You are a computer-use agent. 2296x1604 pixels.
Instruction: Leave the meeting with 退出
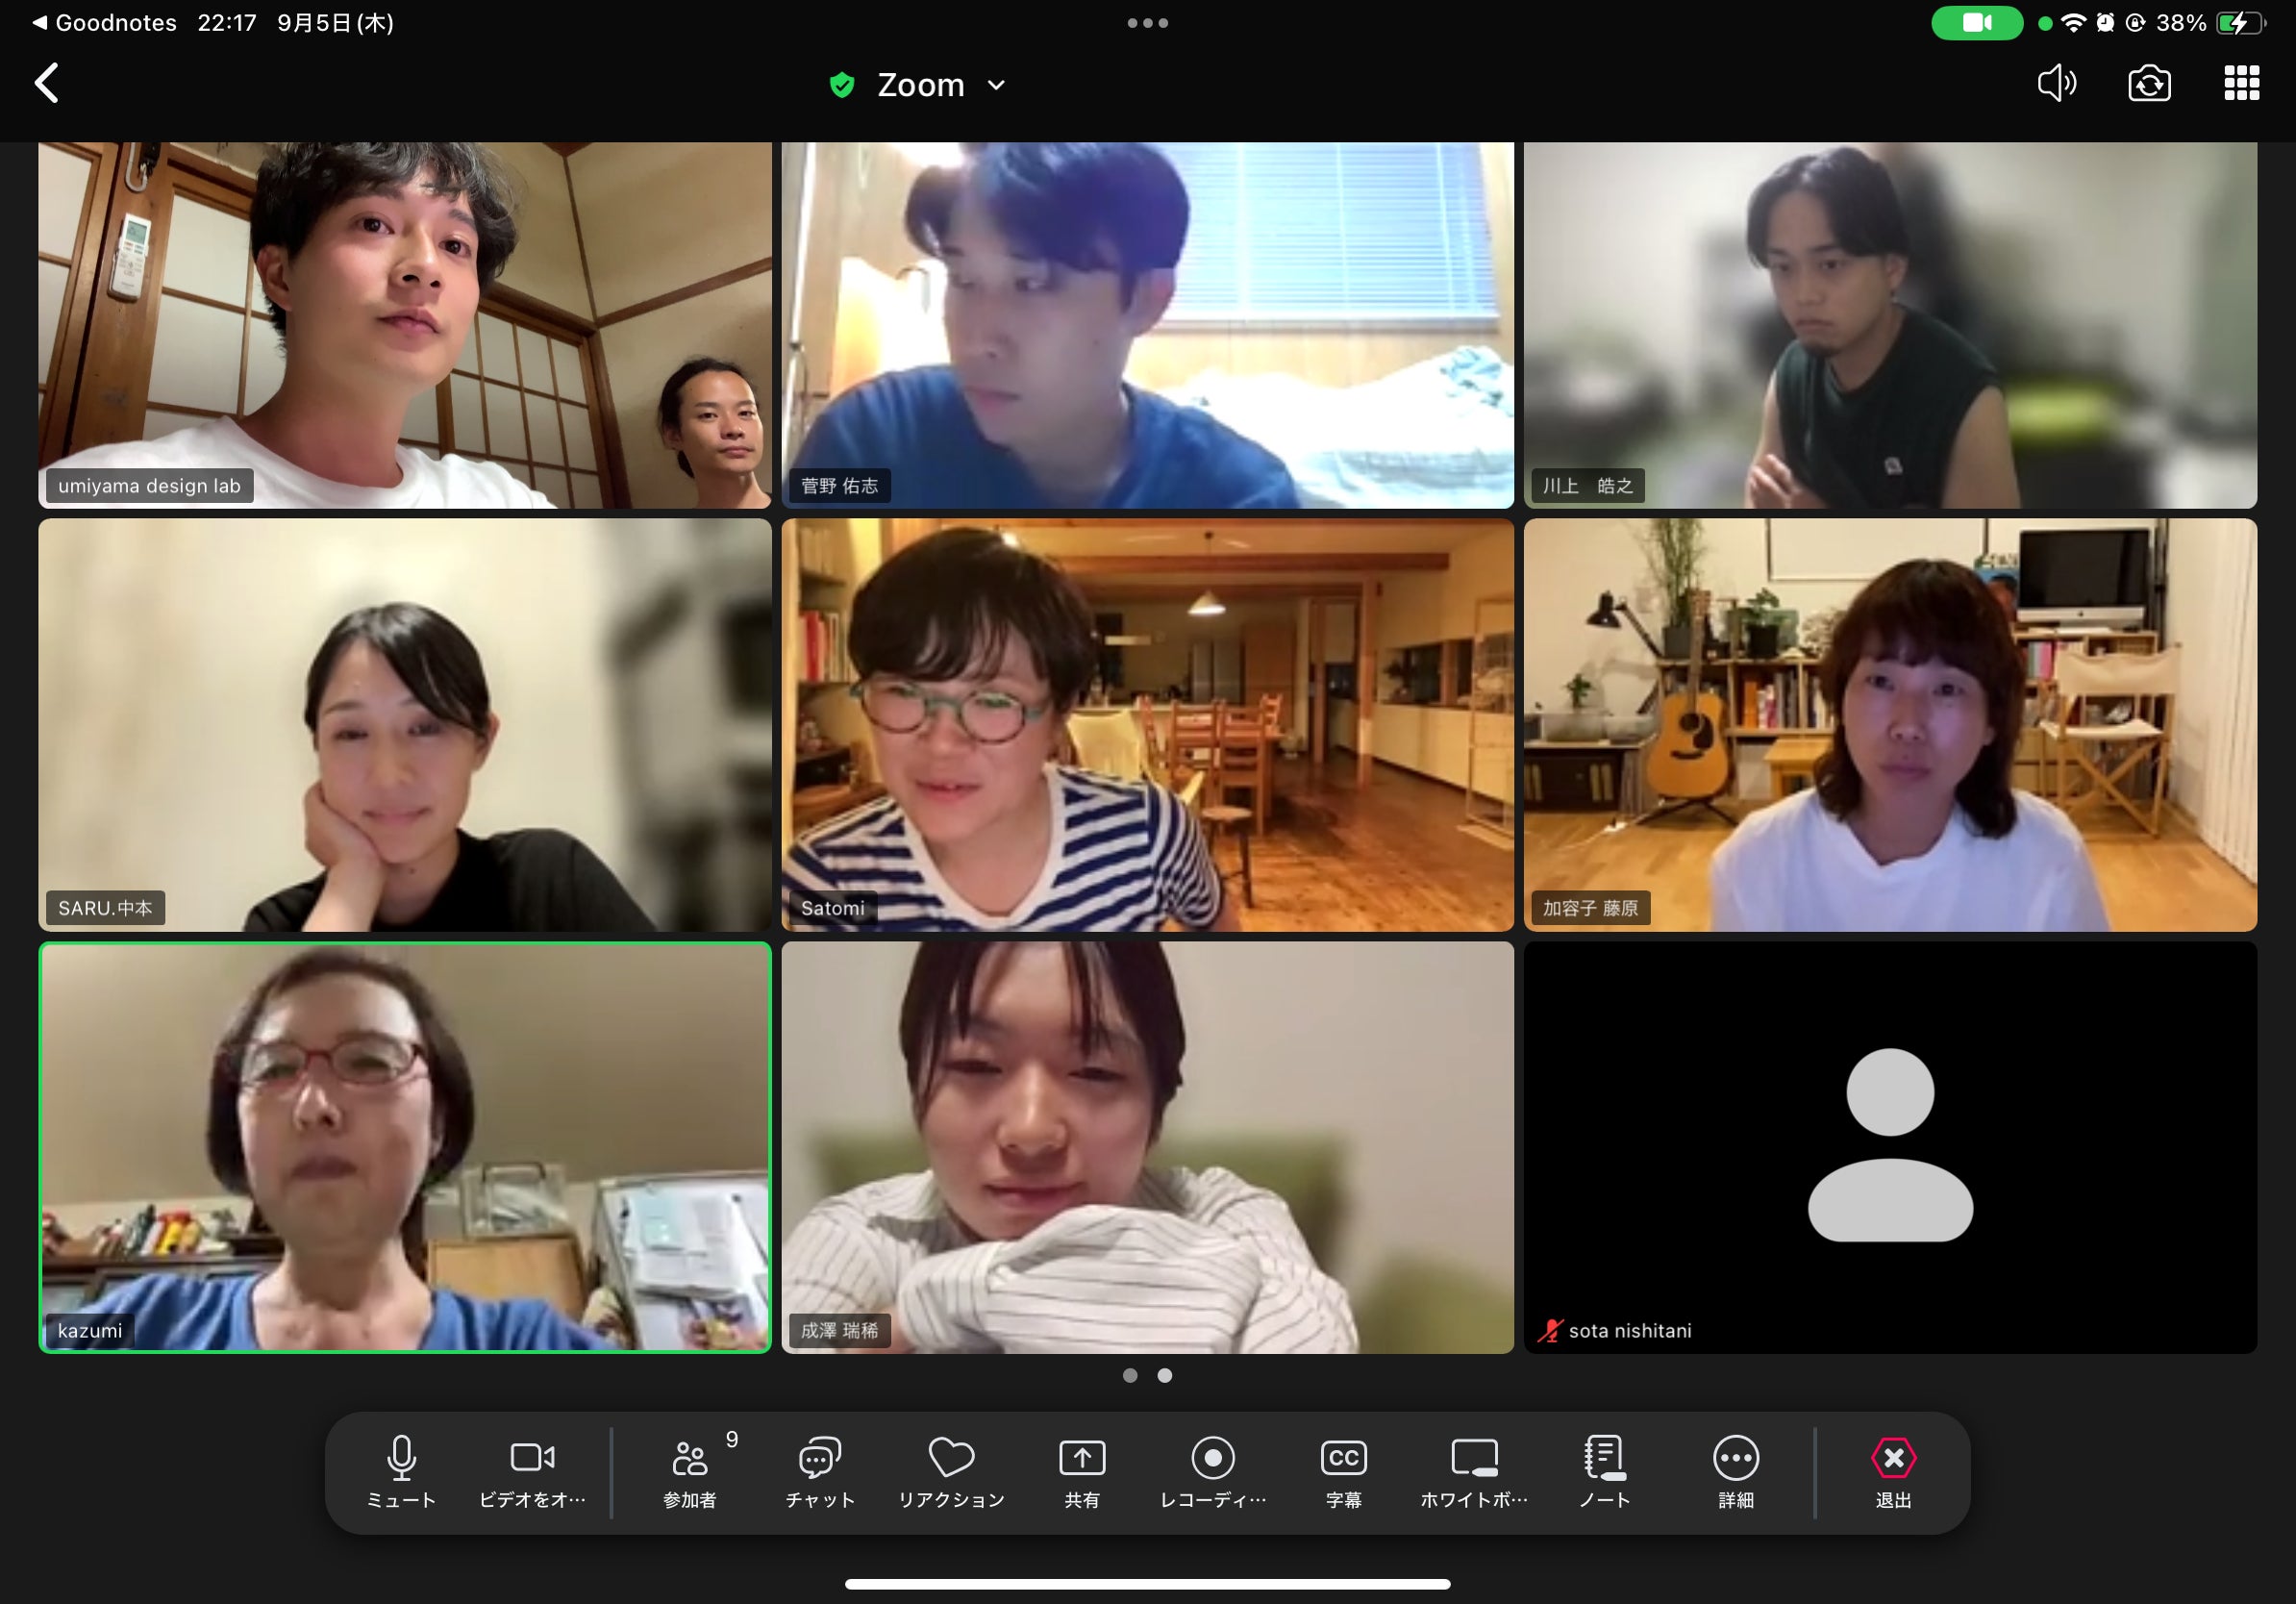pos(1893,1470)
